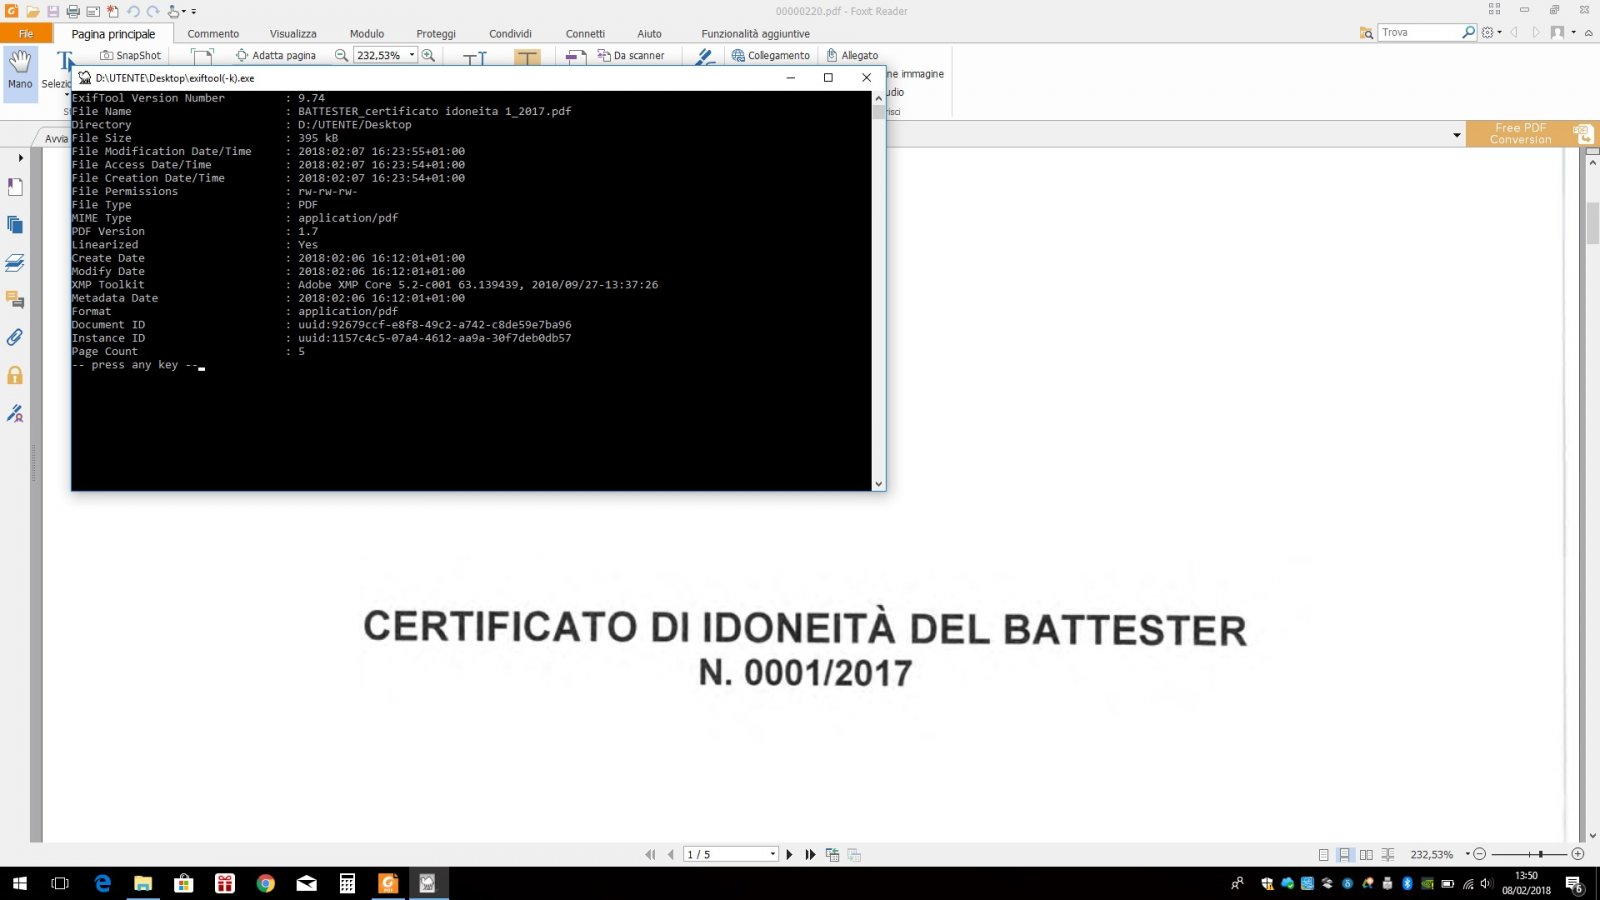Expand the page number dropdown
Image resolution: width=1600 pixels, height=900 pixels.
pos(772,854)
